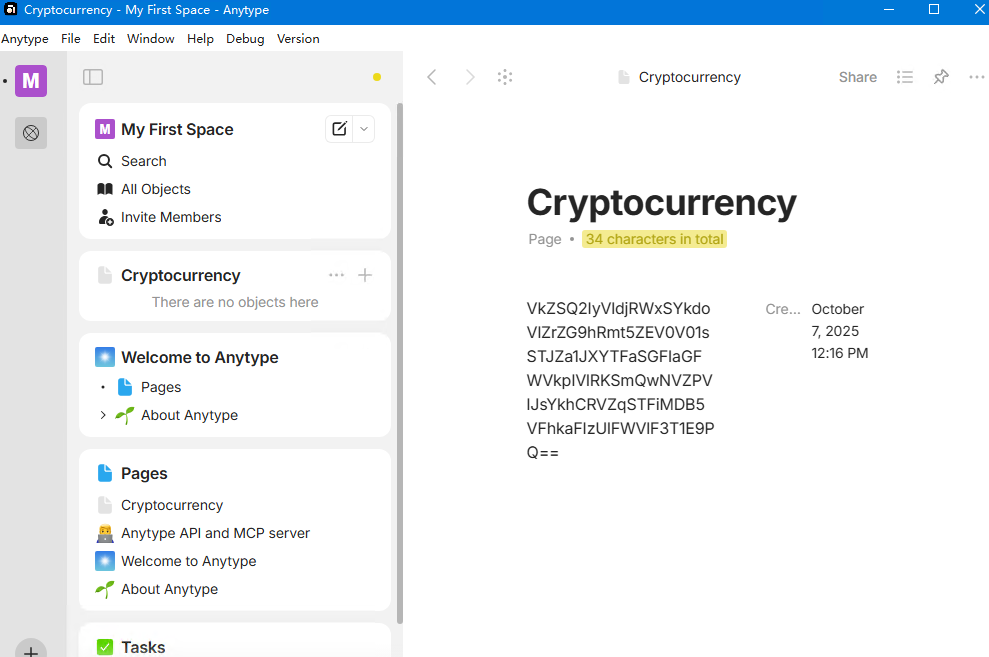Image resolution: width=989 pixels, height=657 pixels.
Task: Click the encoded text block in the page
Action: tap(621, 380)
